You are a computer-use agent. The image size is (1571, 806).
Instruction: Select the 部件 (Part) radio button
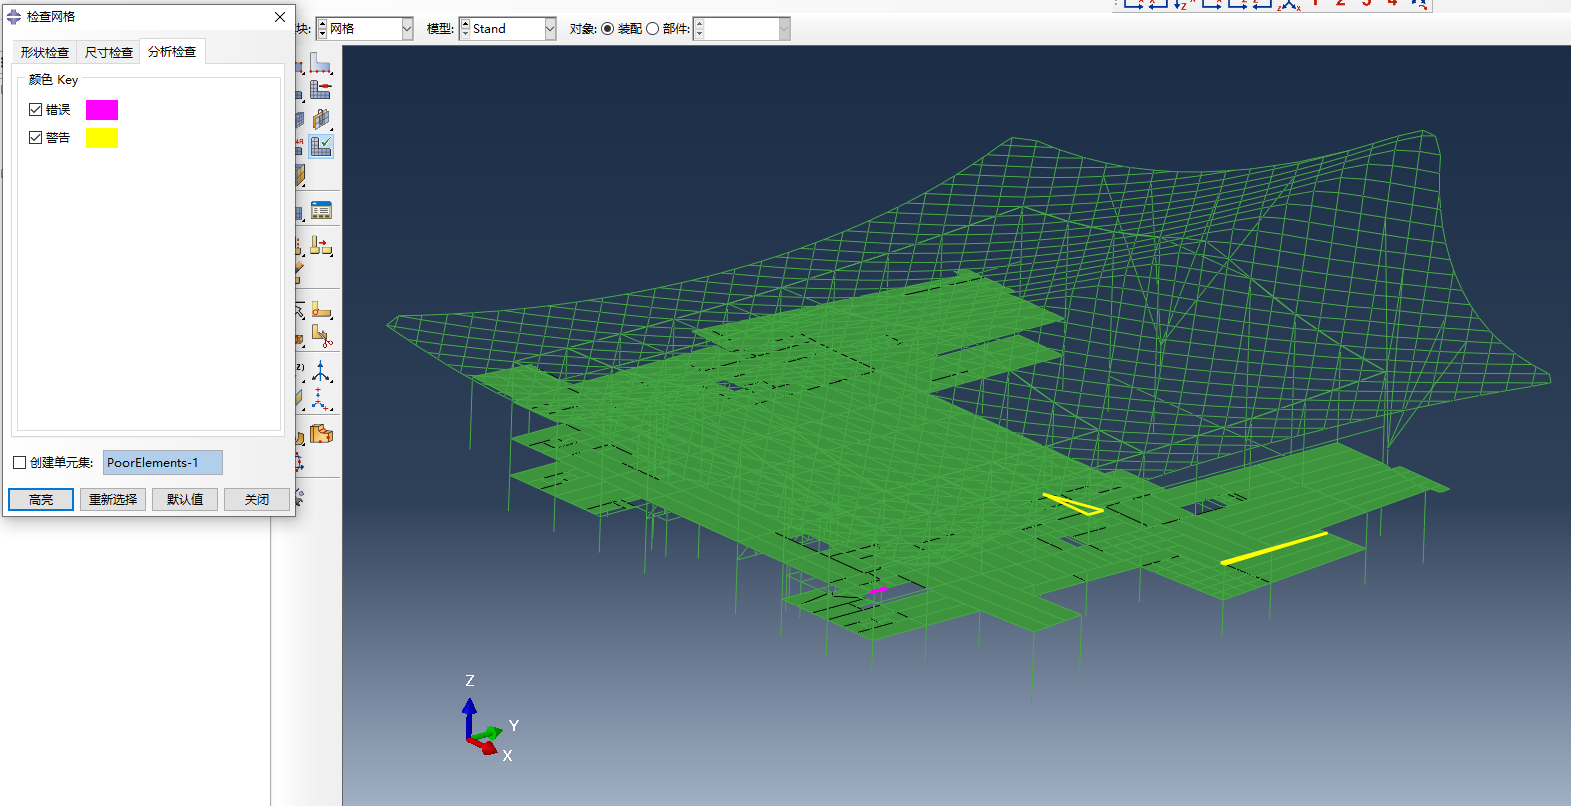(x=653, y=29)
